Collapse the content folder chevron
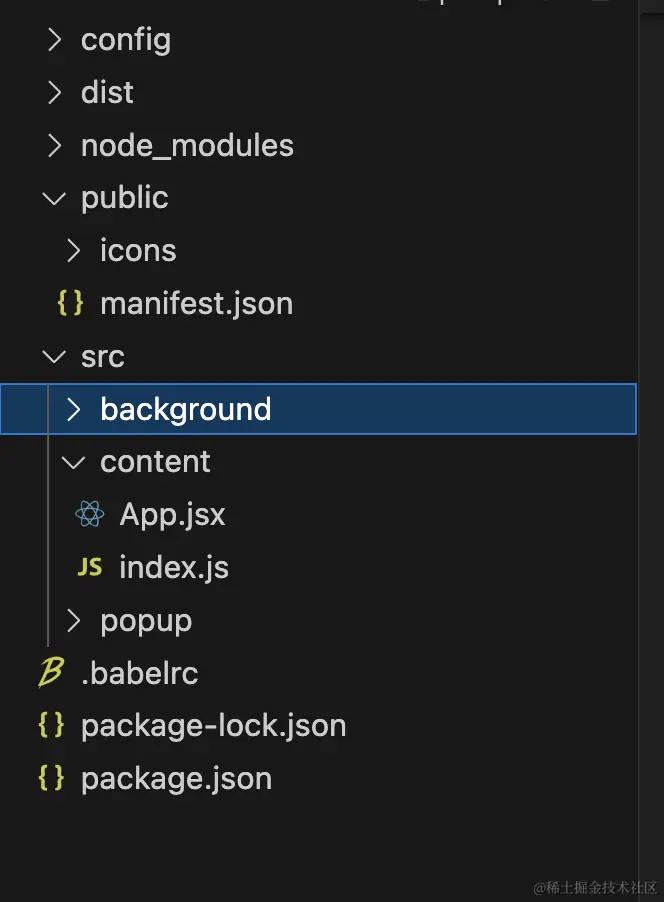Viewport: 664px width, 902px height. (74, 462)
